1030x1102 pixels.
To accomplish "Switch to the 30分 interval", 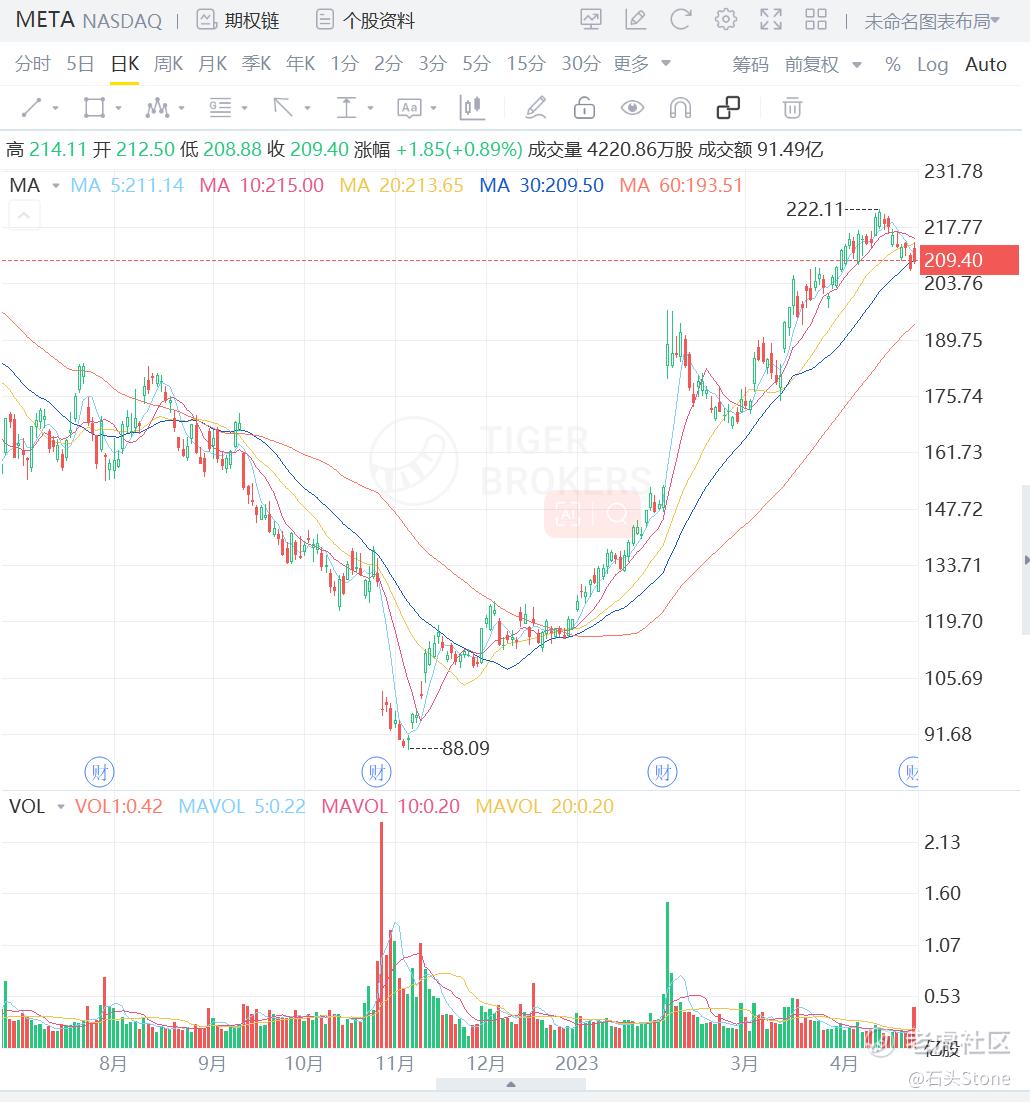I will click(x=580, y=64).
